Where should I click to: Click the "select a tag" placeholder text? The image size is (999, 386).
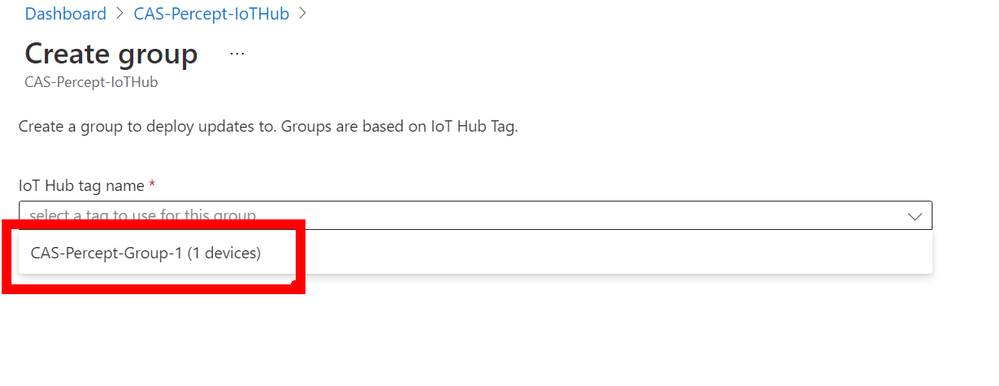point(143,215)
